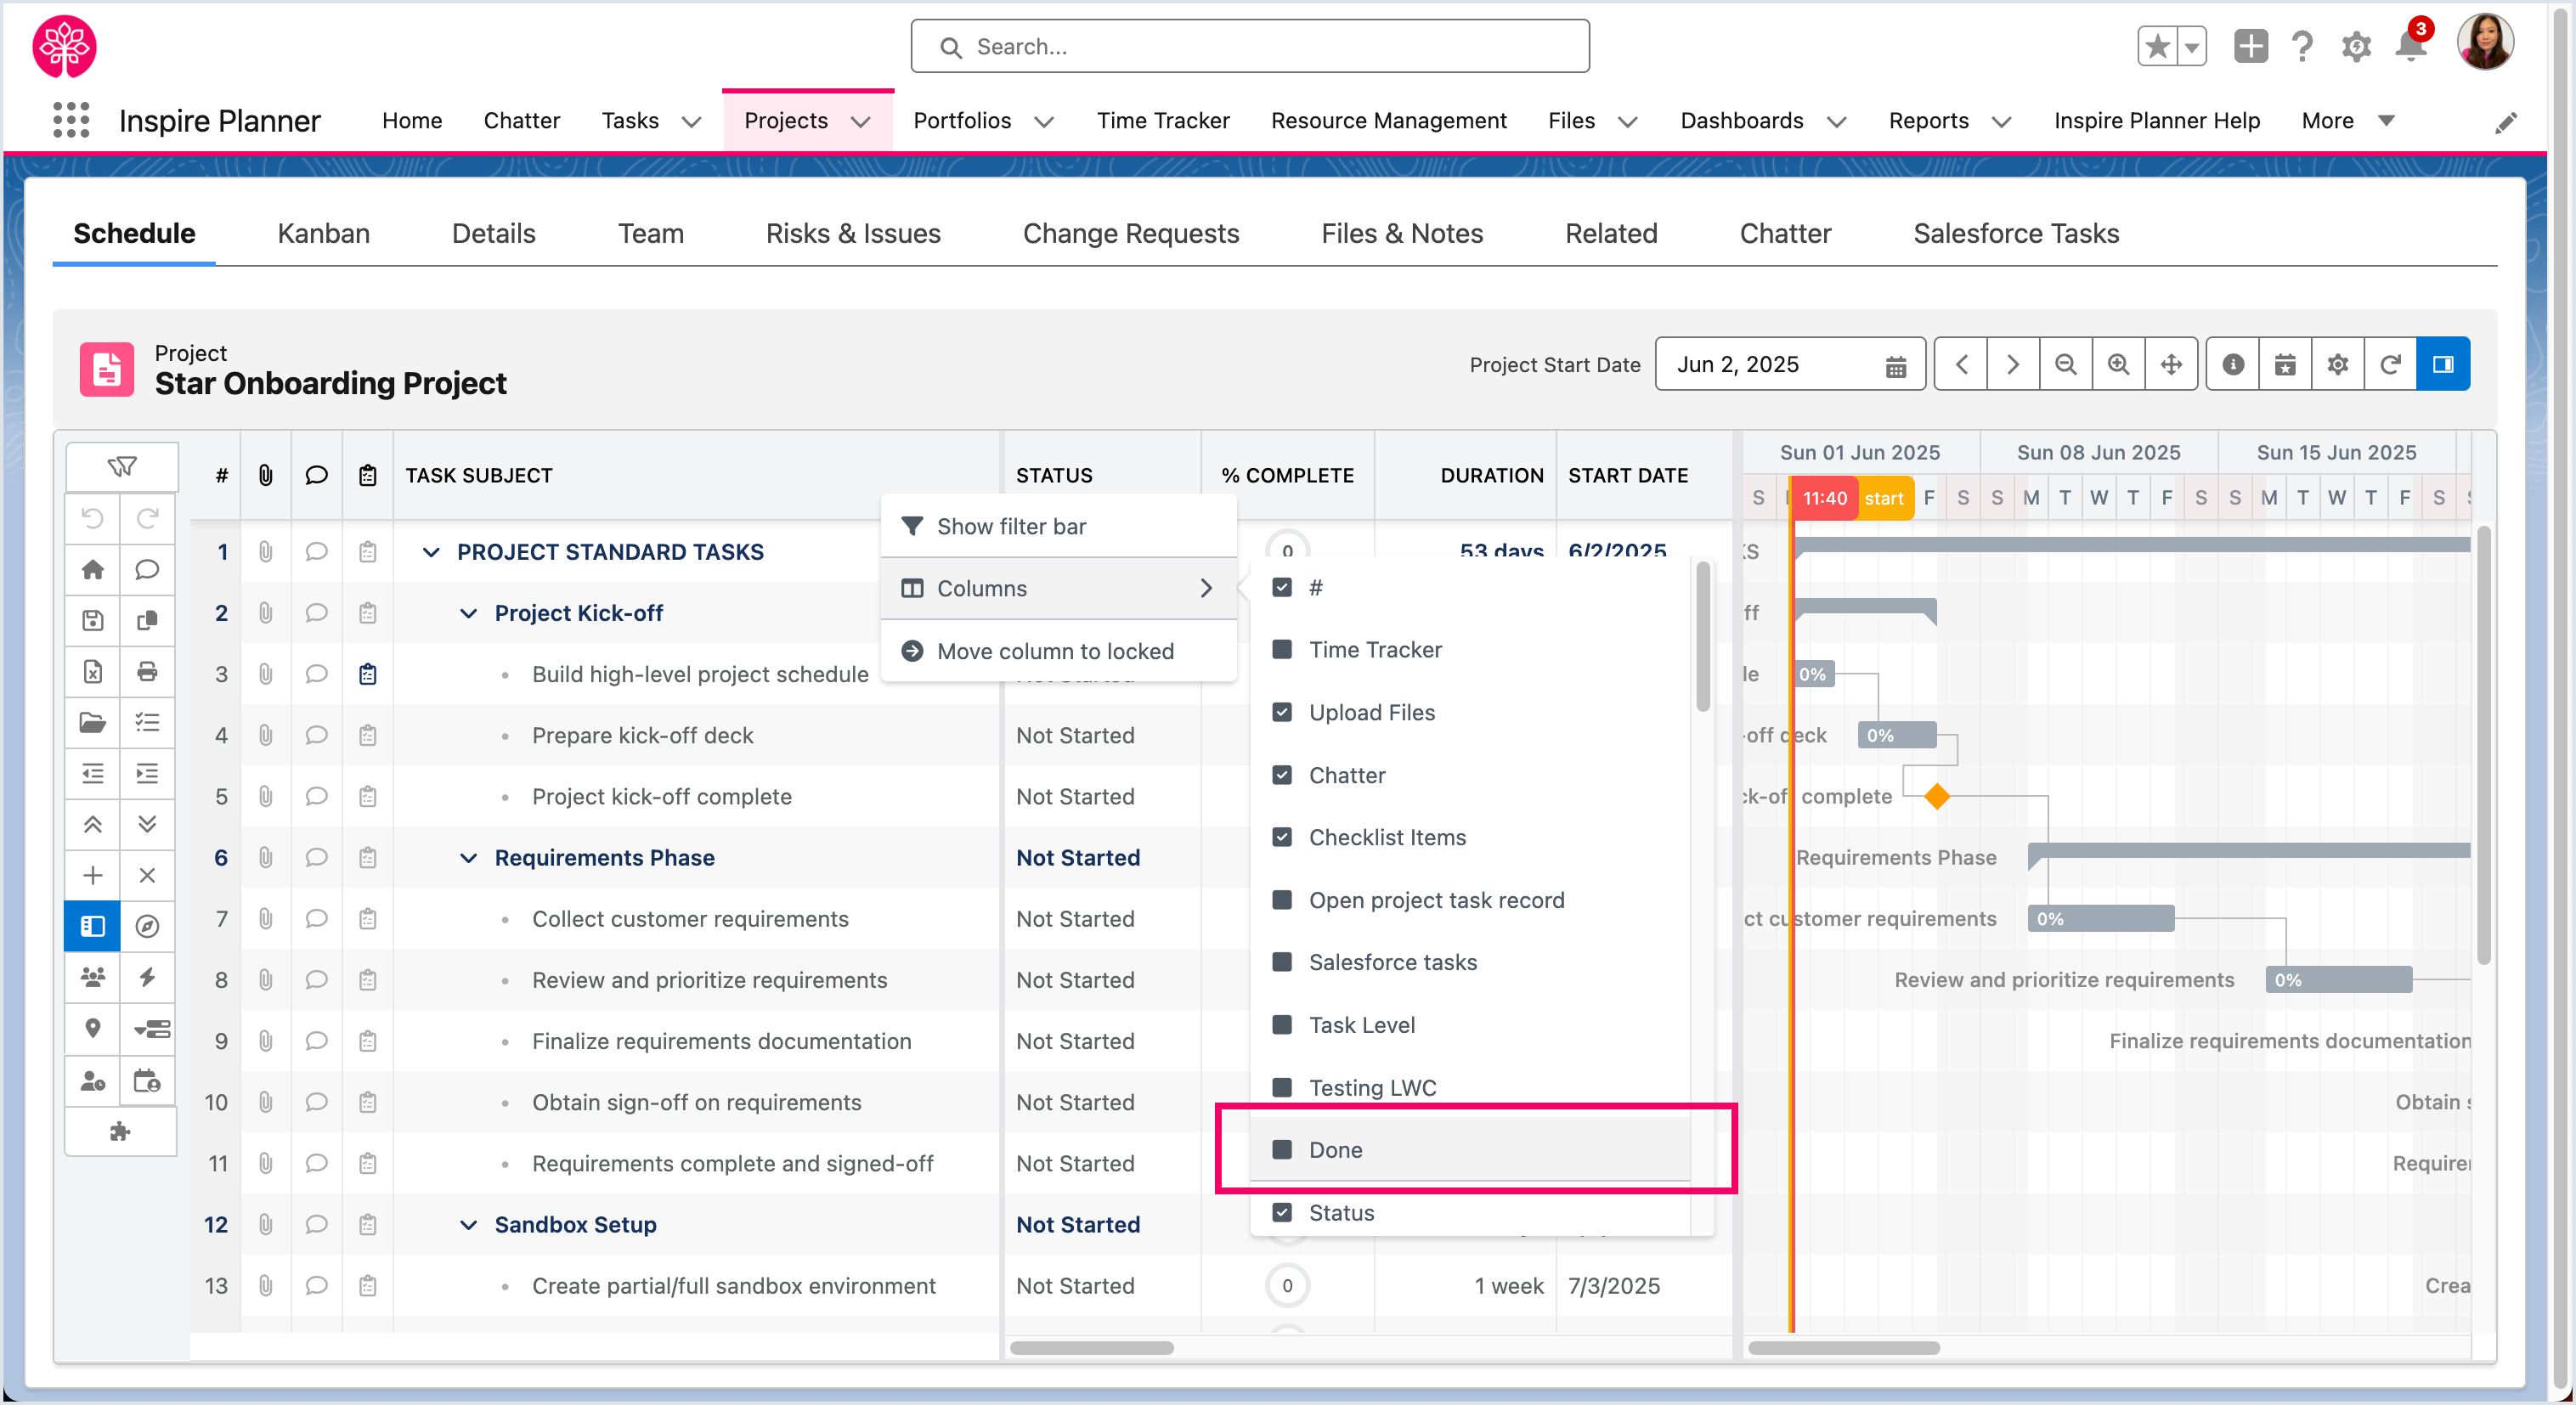The image size is (2576, 1405).
Task: Enable the Time Tracker column
Action: point(1282,650)
